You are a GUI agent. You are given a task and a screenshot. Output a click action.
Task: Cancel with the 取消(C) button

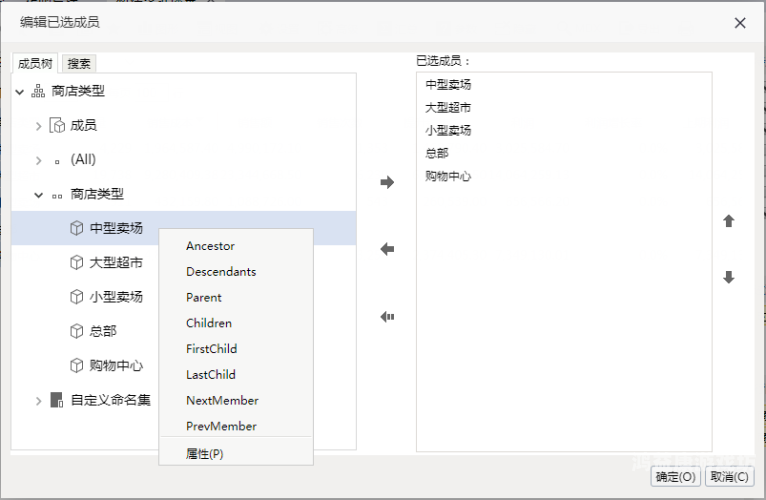pos(729,477)
